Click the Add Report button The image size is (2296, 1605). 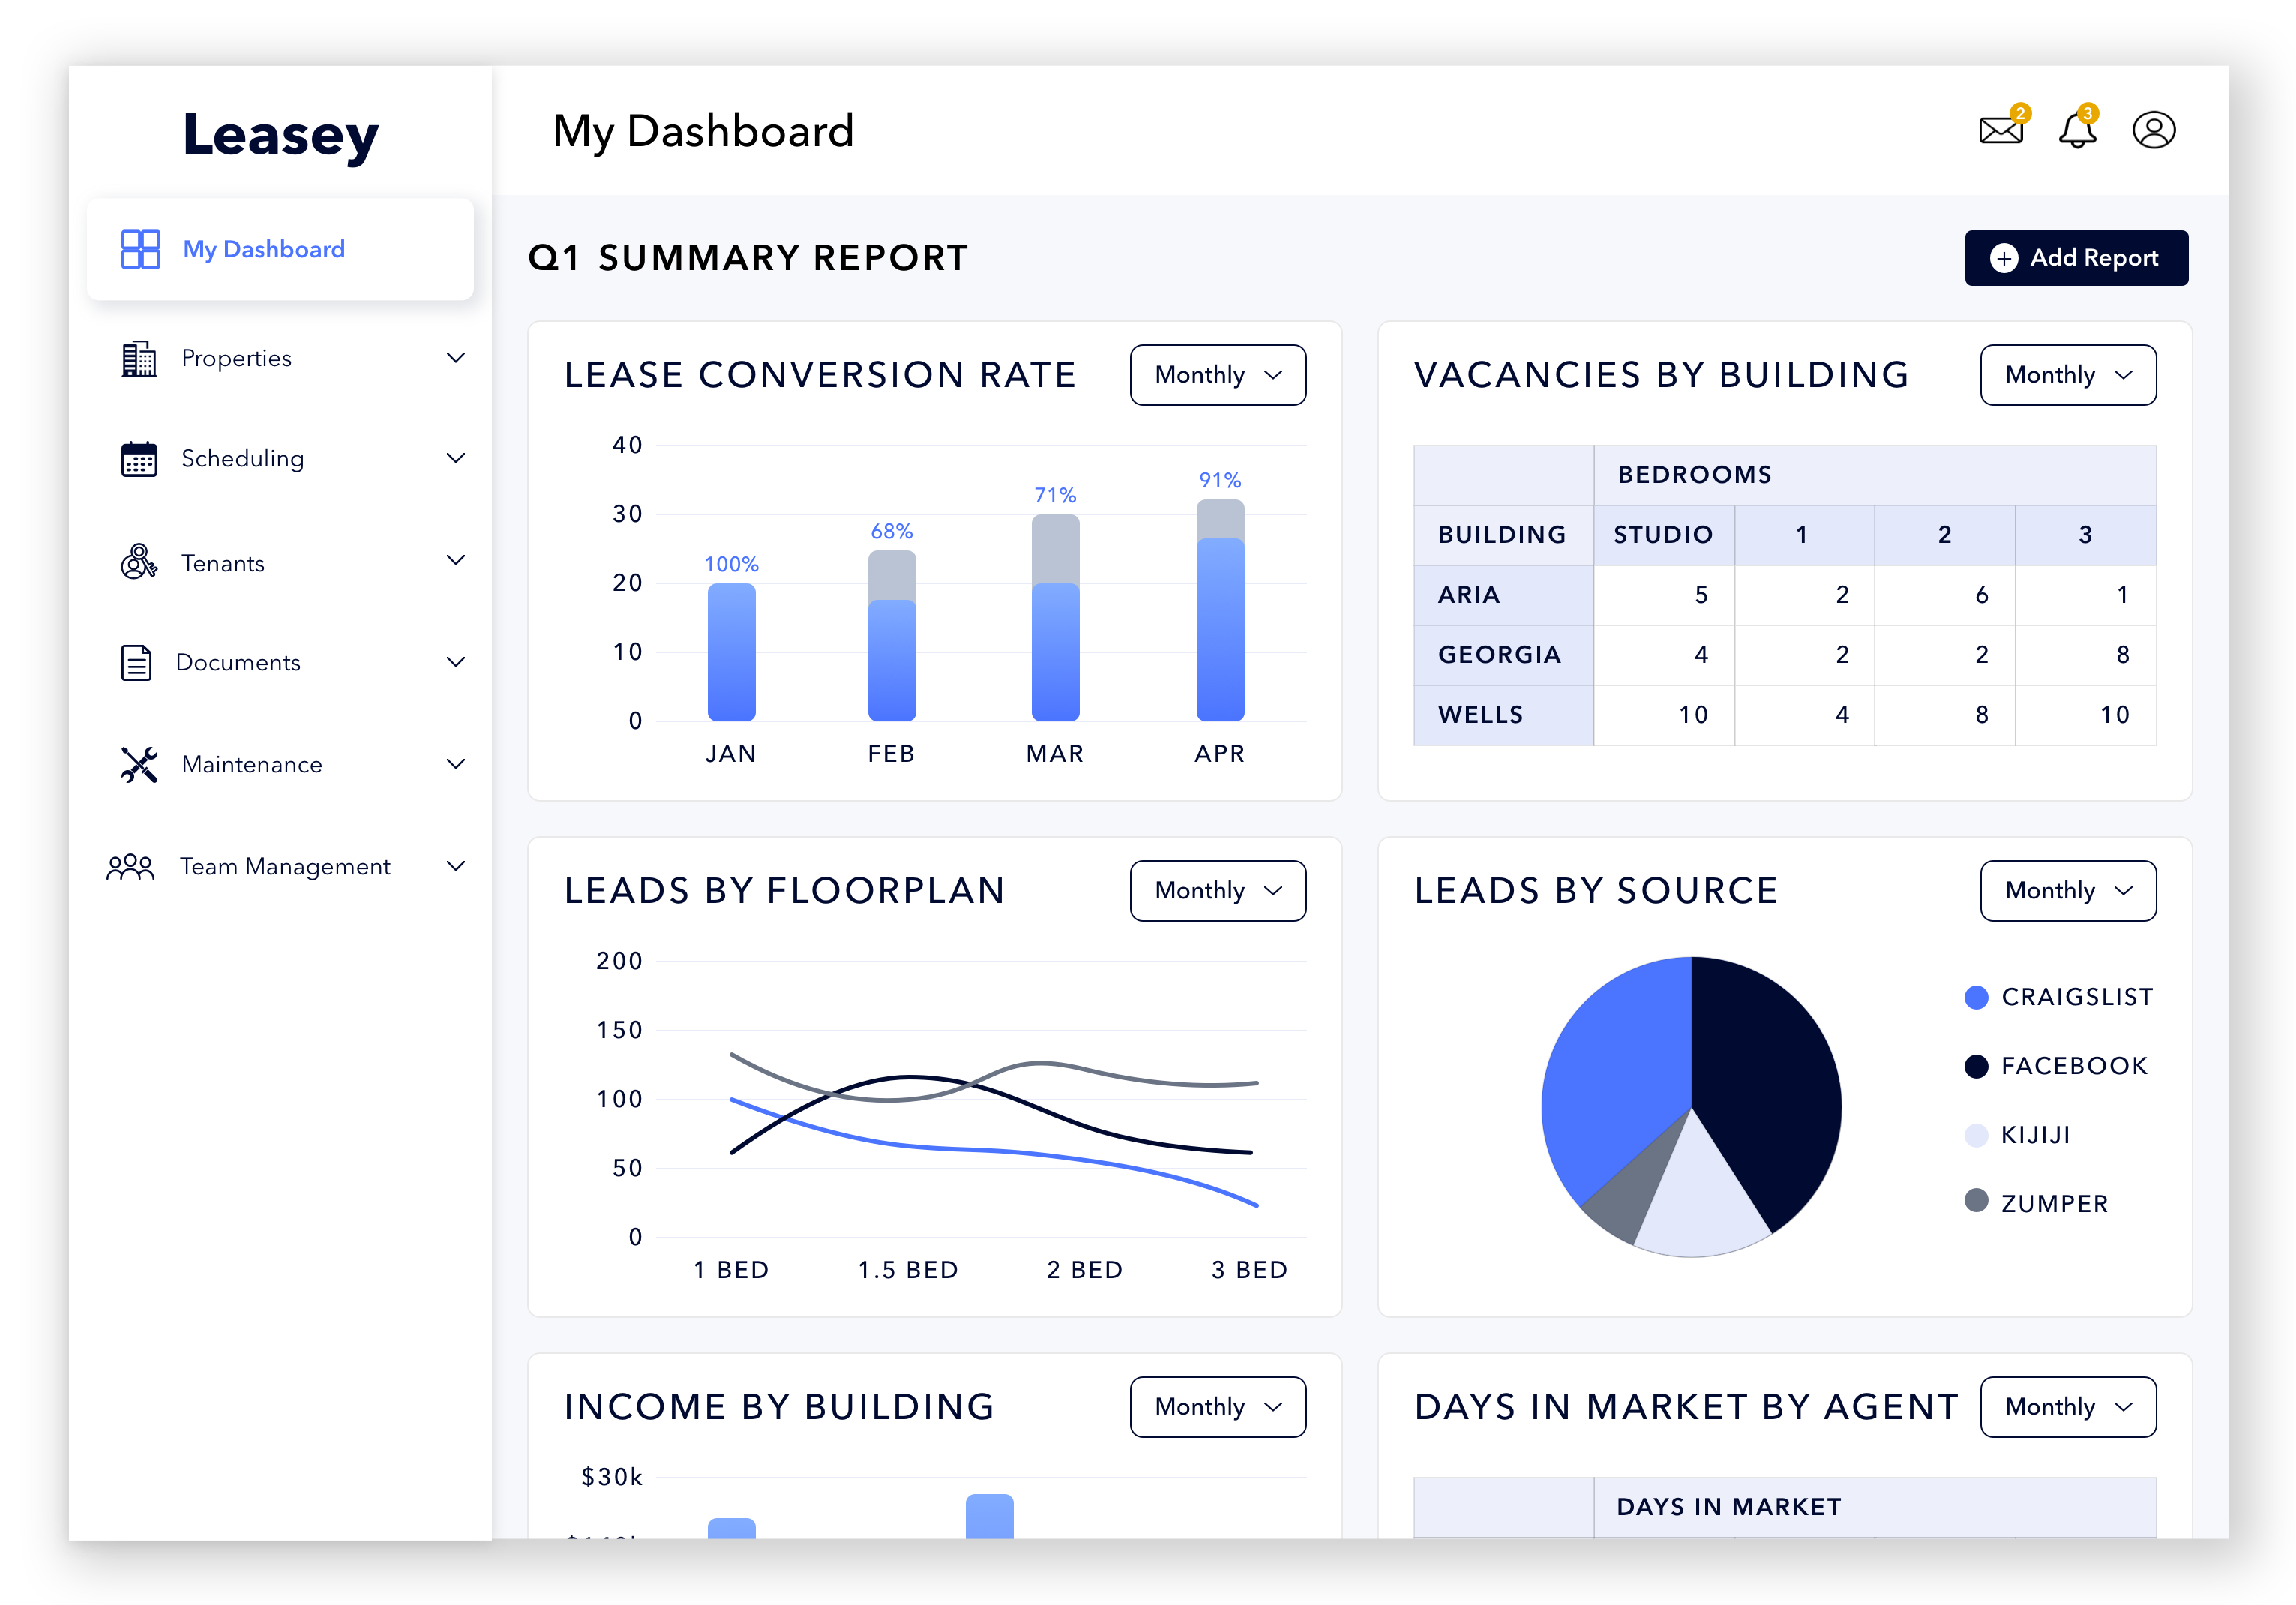pos(2076,258)
